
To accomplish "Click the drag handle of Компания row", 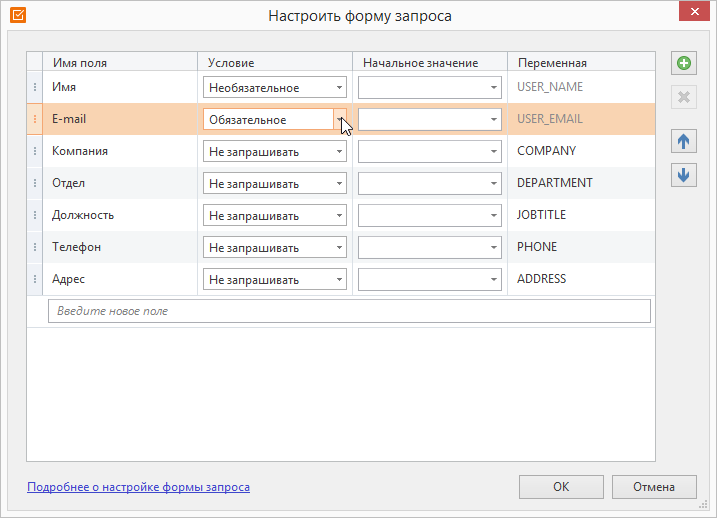I will pos(35,151).
